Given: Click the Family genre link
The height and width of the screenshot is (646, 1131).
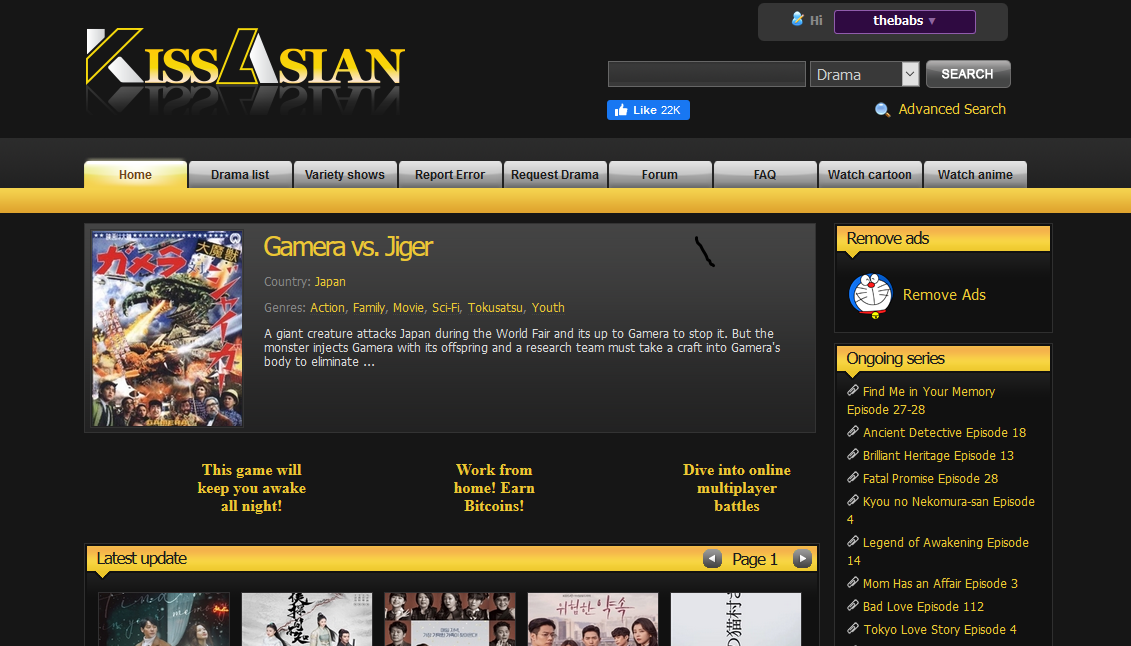Looking at the screenshot, I should click(x=369, y=308).
